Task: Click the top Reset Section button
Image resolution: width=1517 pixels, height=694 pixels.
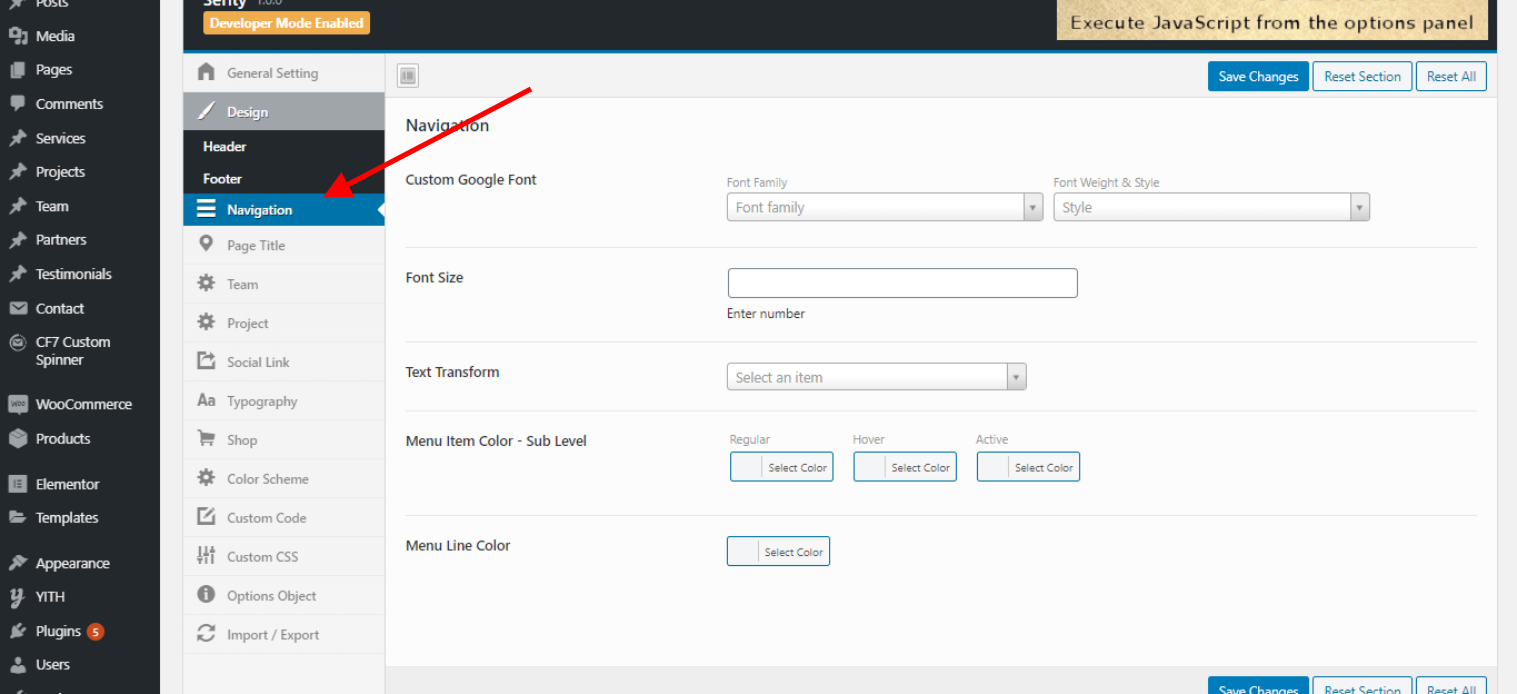Action: (x=1362, y=77)
